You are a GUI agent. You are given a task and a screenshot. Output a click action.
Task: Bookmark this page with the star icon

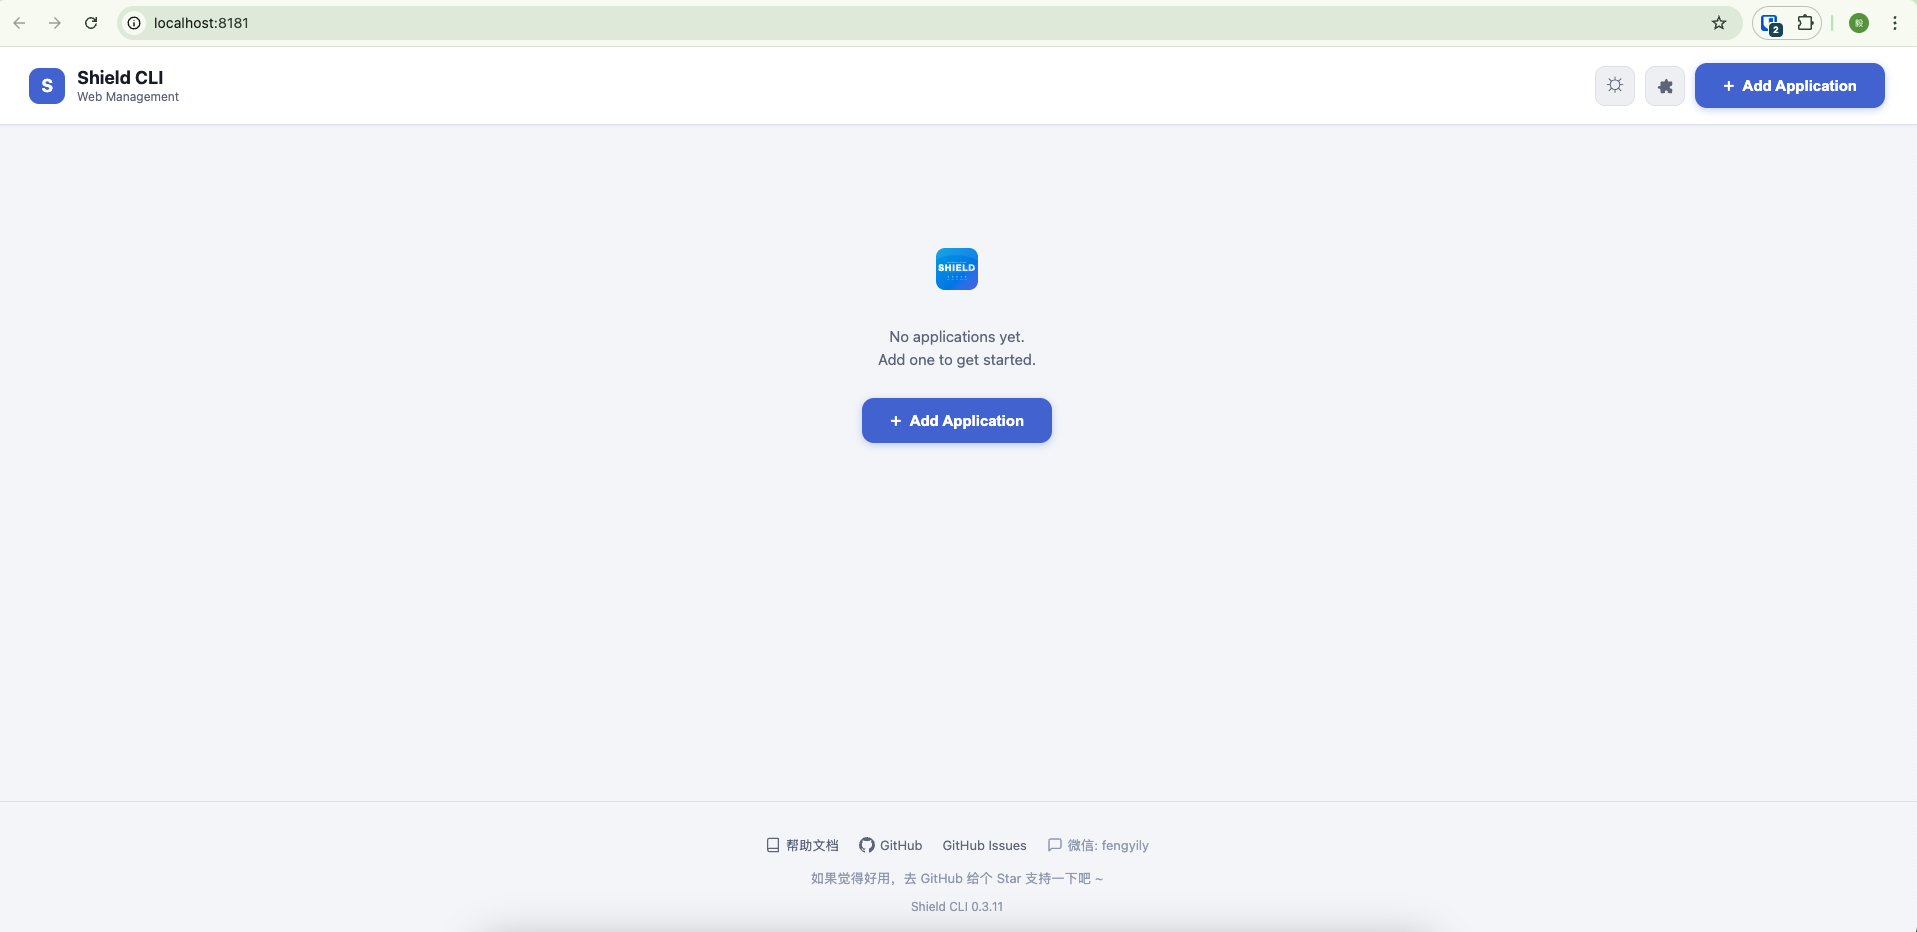[x=1719, y=23]
